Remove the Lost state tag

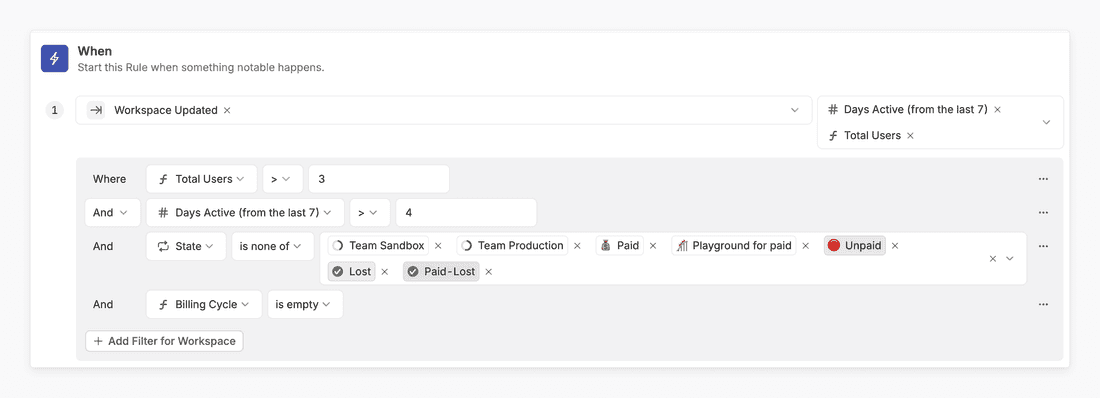(x=384, y=272)
